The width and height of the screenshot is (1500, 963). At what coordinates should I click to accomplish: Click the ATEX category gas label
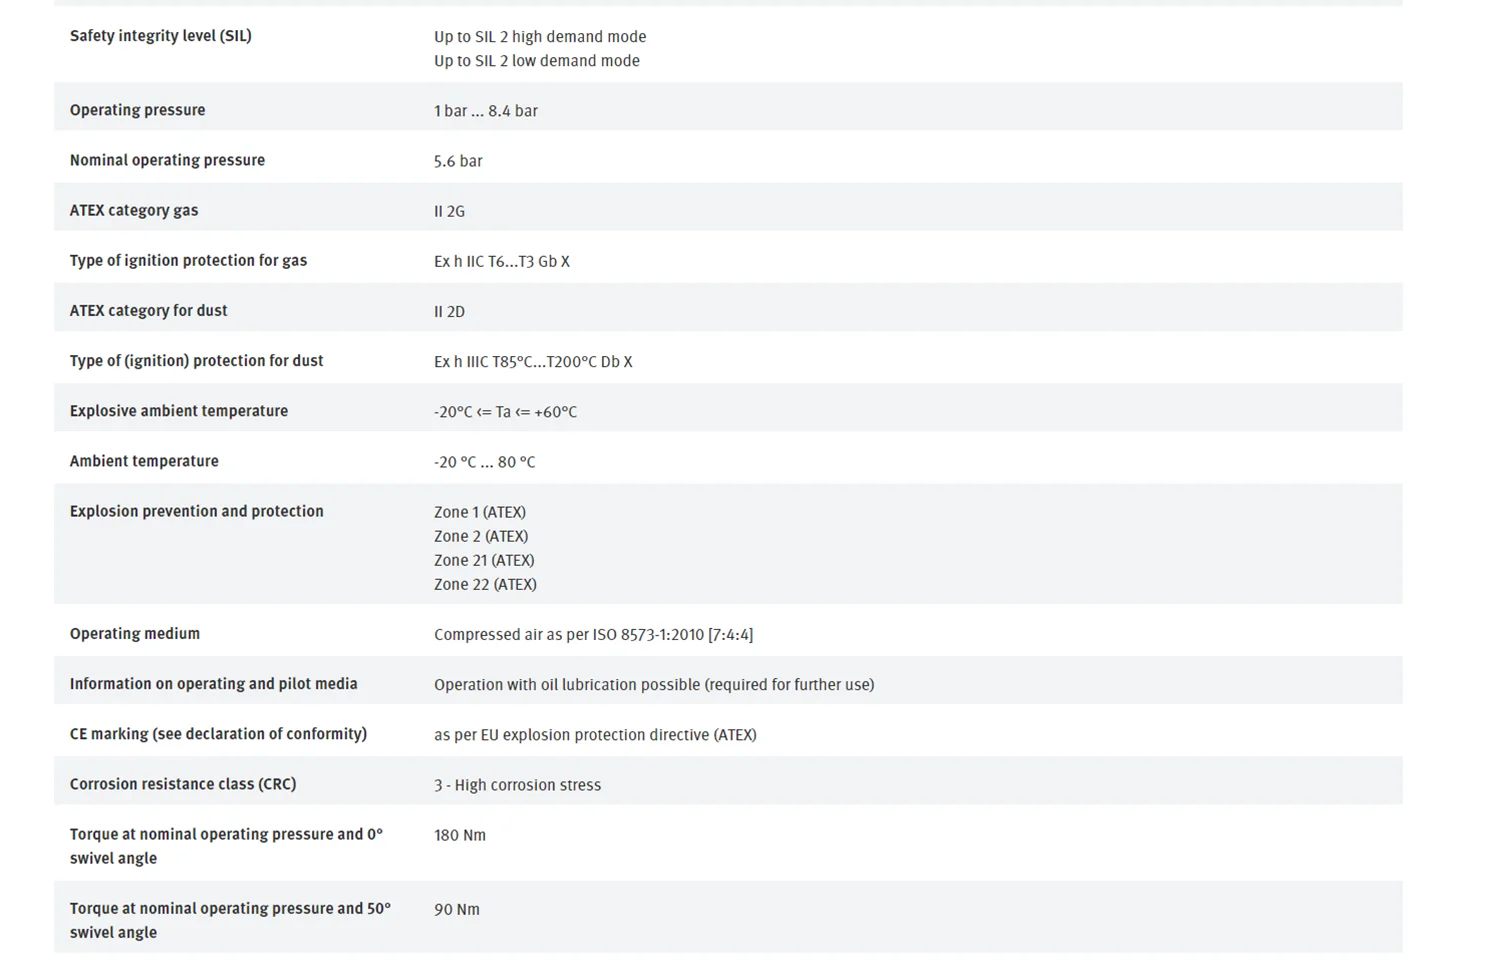pyautogui.click(x=134, y=210)
